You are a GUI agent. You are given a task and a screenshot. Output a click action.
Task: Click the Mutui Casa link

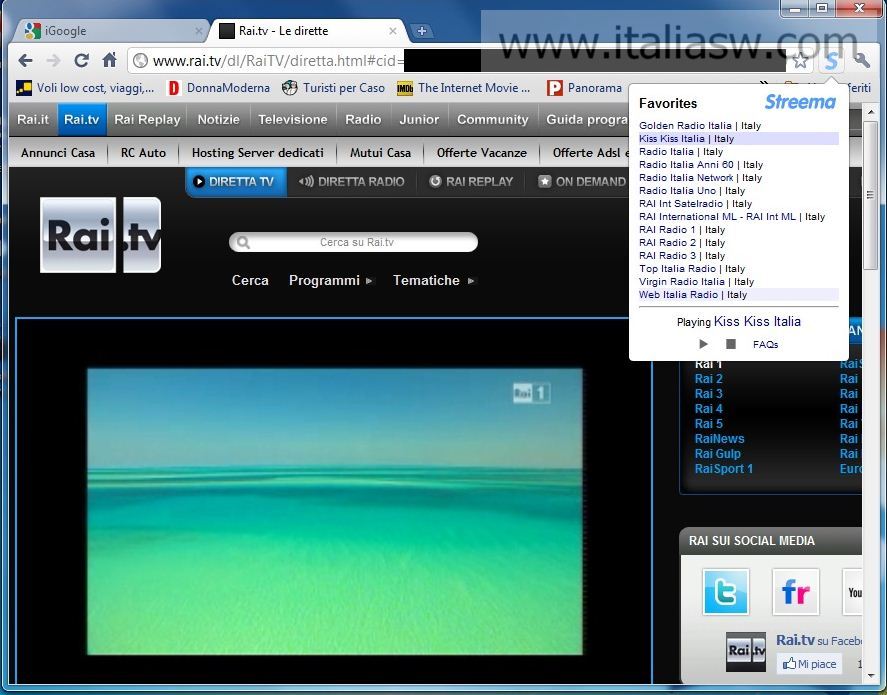pos(380,153)
